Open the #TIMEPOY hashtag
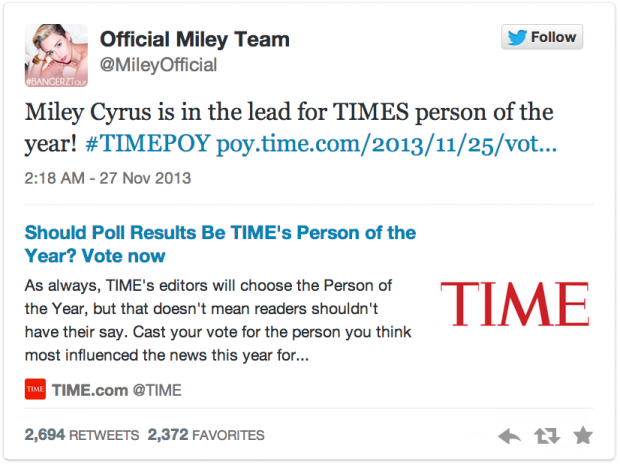Image resolution: width=620 pixels, height=464 pixels. tap(147, 143)
